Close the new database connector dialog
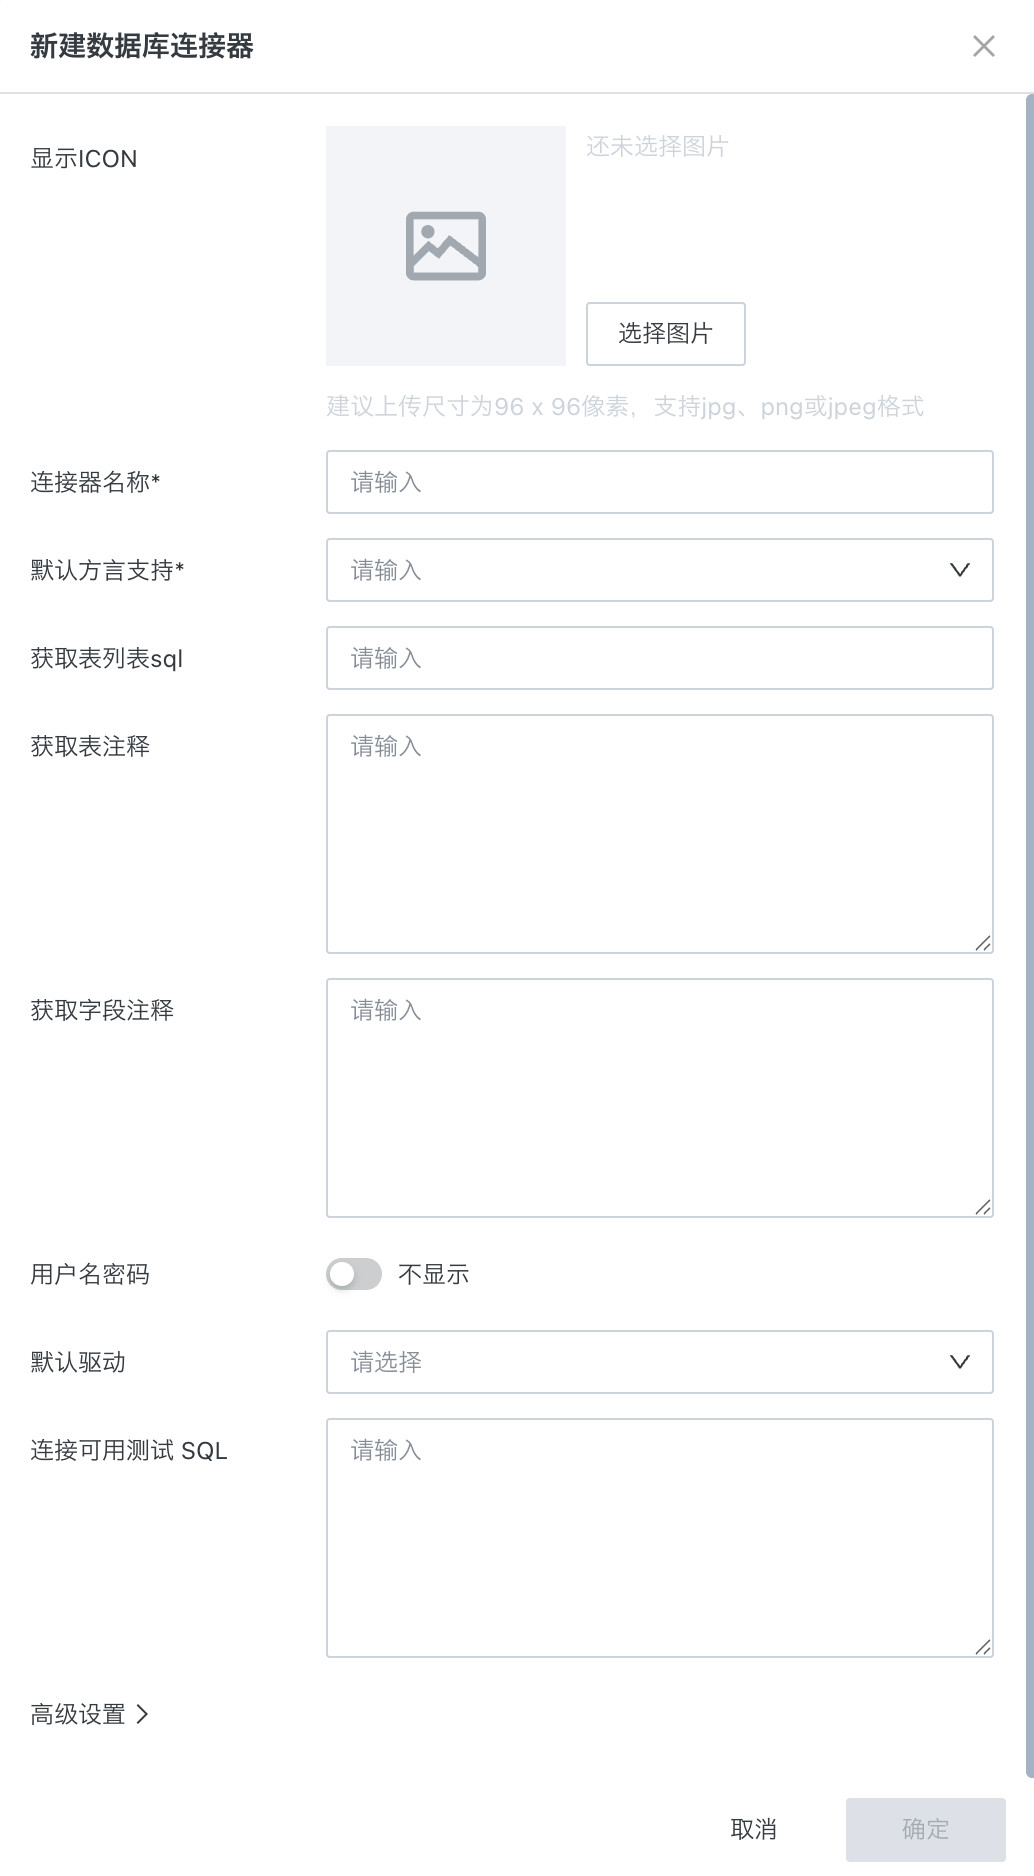Screen dimensions: 1034x1876 click(x=984, y=46)
